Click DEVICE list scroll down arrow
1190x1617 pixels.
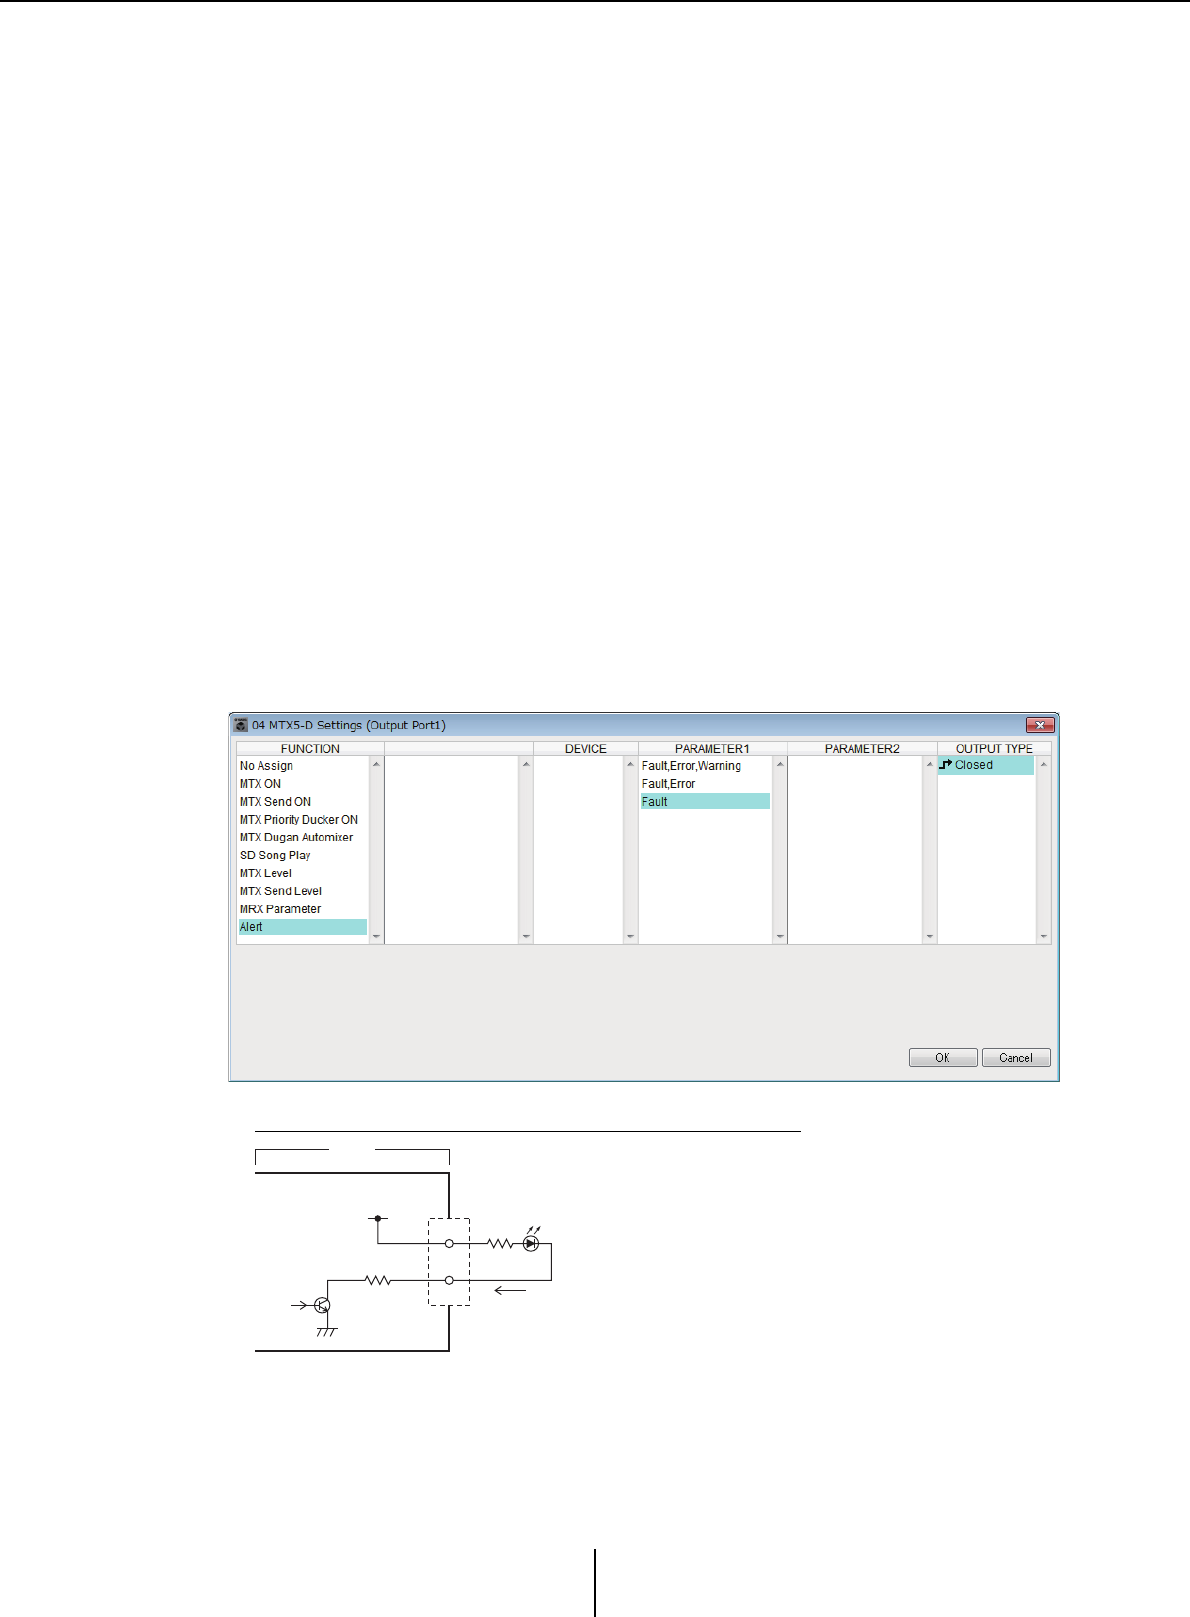click(630, 936)
